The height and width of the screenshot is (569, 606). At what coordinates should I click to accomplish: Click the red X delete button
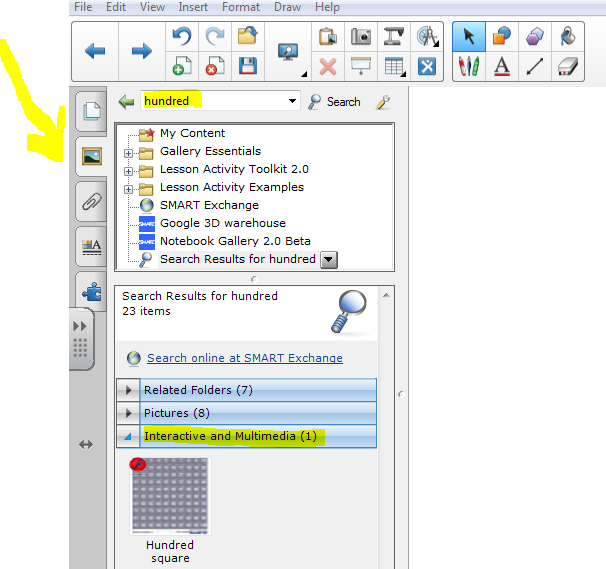(x=328, y=66)
